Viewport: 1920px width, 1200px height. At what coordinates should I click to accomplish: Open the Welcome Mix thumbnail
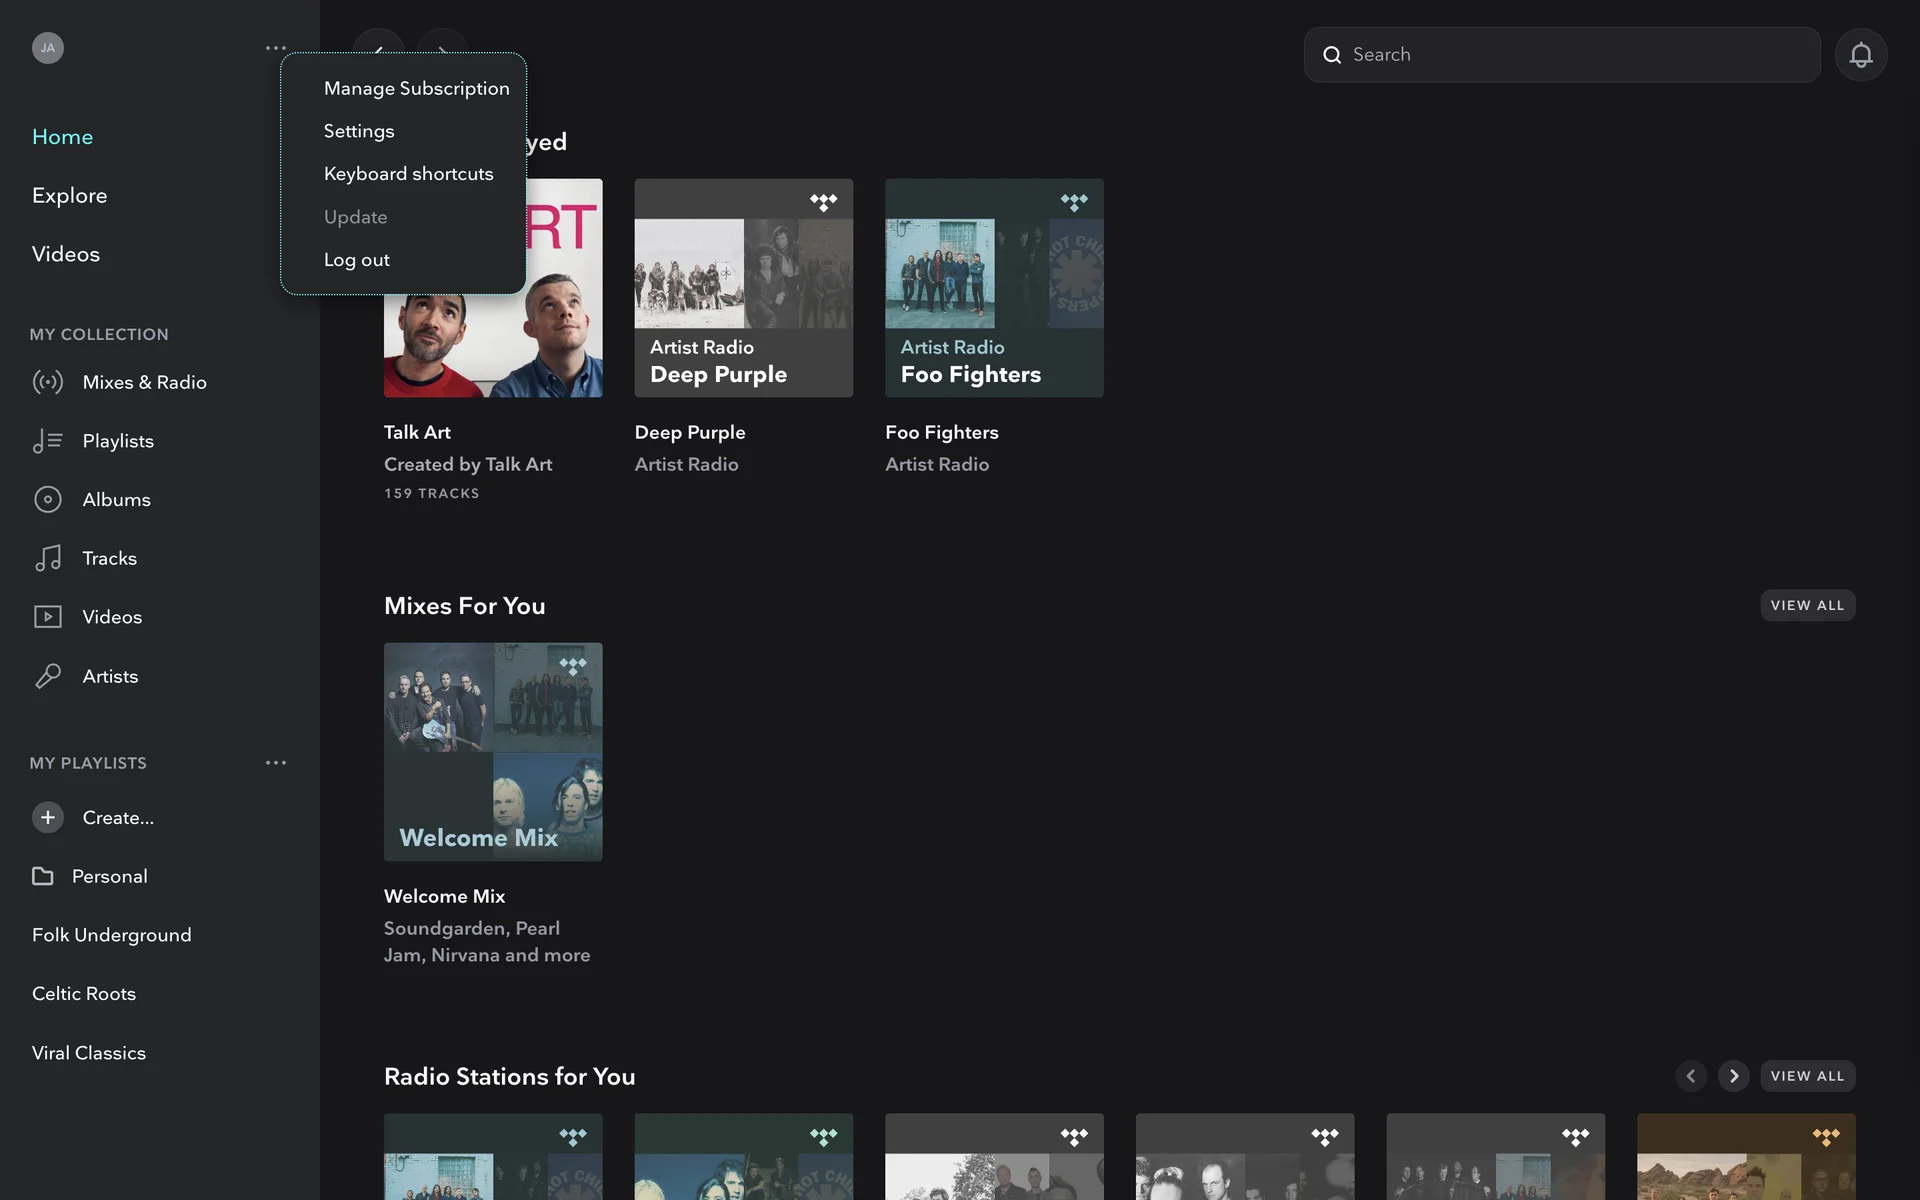tap(493, 751)
